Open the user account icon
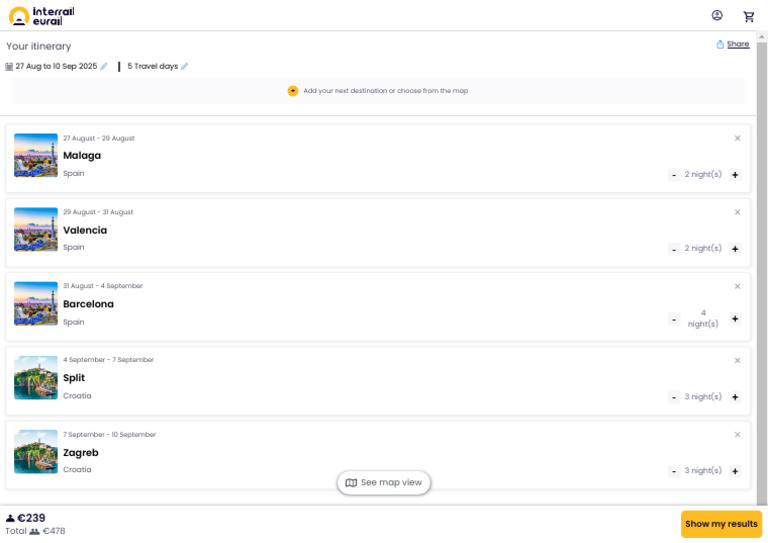Viewport: 768px width, 543px height. 717,16
